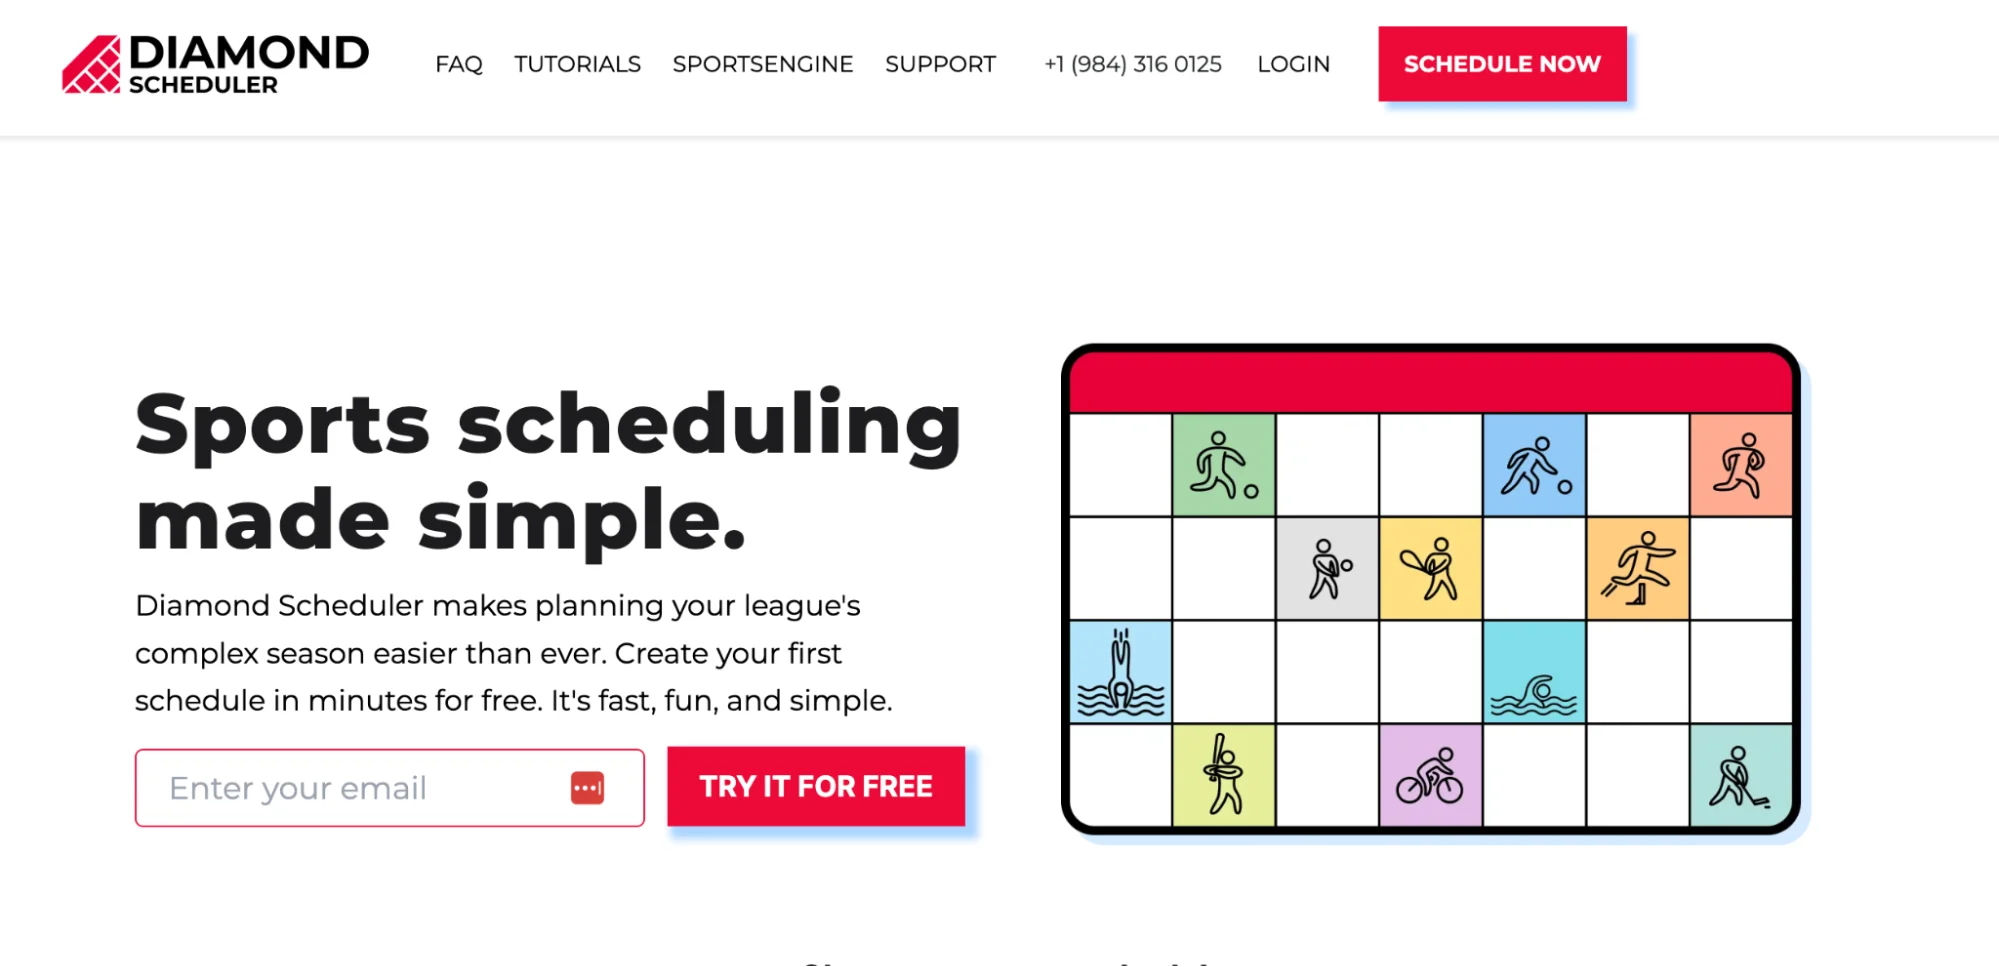The height and width of the screenshot is (967, 1999).
Task: Click the Diamond Scheduler logo
Action: click(x=215, y=64)
